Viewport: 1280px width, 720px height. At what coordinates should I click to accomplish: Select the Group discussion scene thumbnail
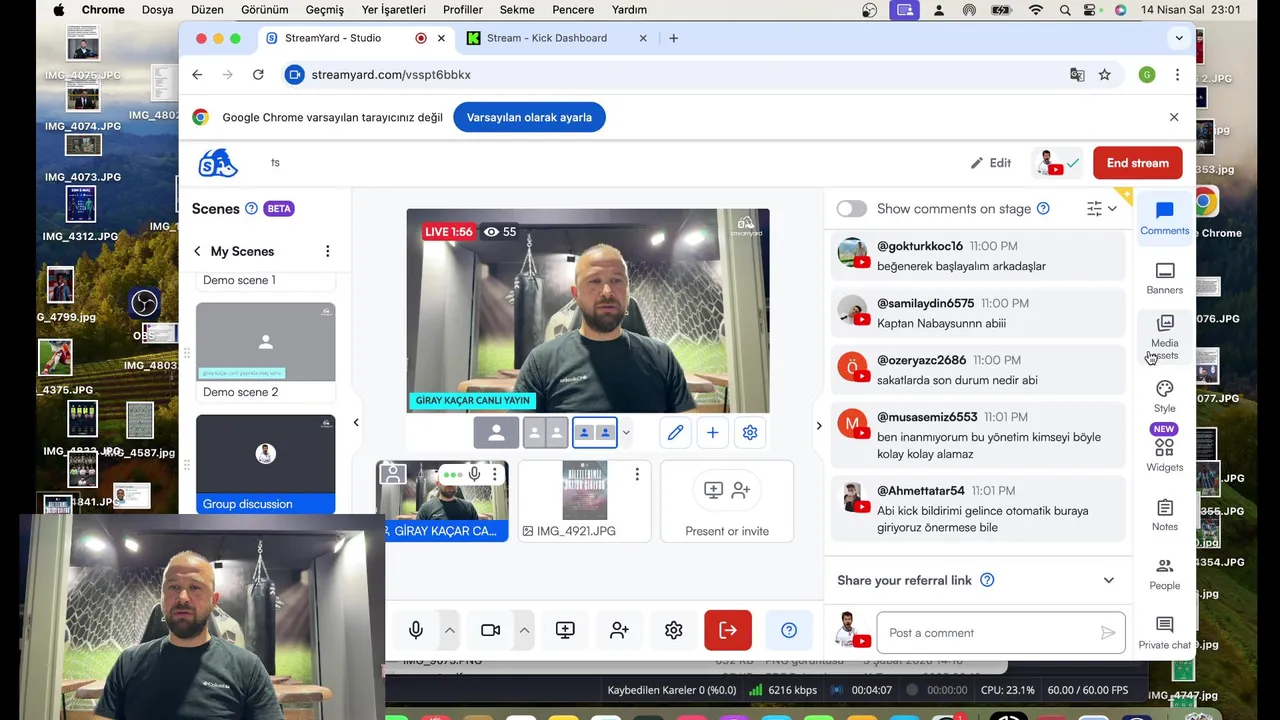[266, 464]
